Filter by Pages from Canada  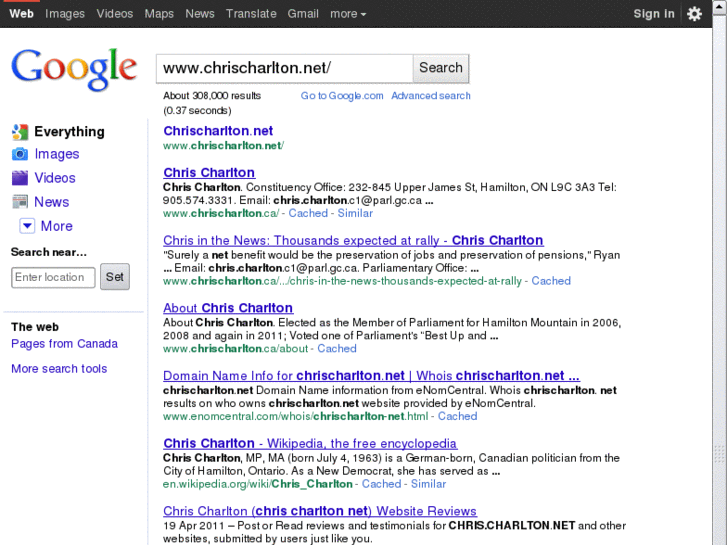[64, 344]
